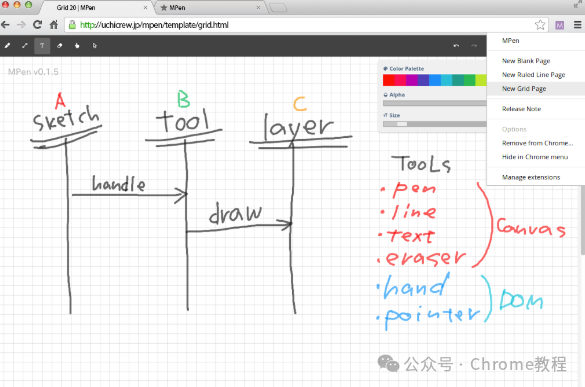Close the second 'MPen' tab
Screen dimensions: 585x387
258,7
